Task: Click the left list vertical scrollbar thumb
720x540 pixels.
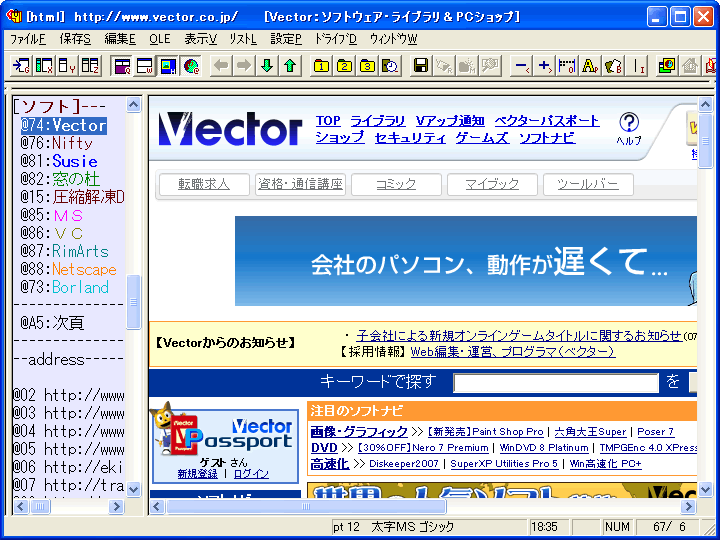Action: click(x=134, y=302)
